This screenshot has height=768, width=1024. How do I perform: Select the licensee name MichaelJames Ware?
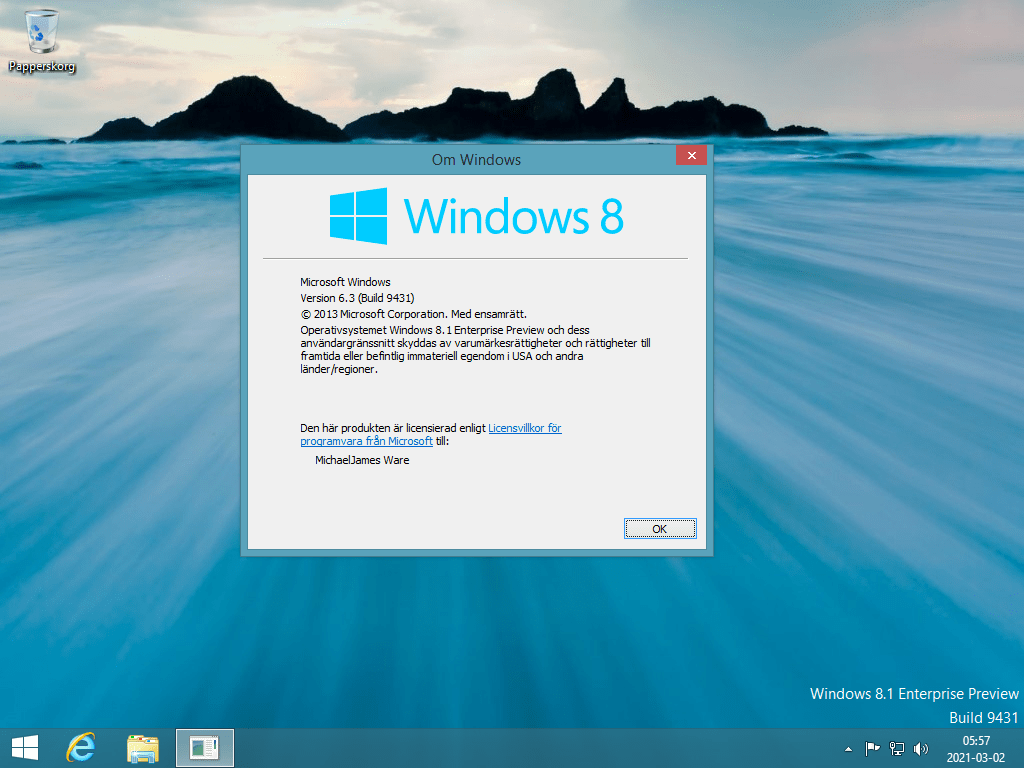coord(363,459)
